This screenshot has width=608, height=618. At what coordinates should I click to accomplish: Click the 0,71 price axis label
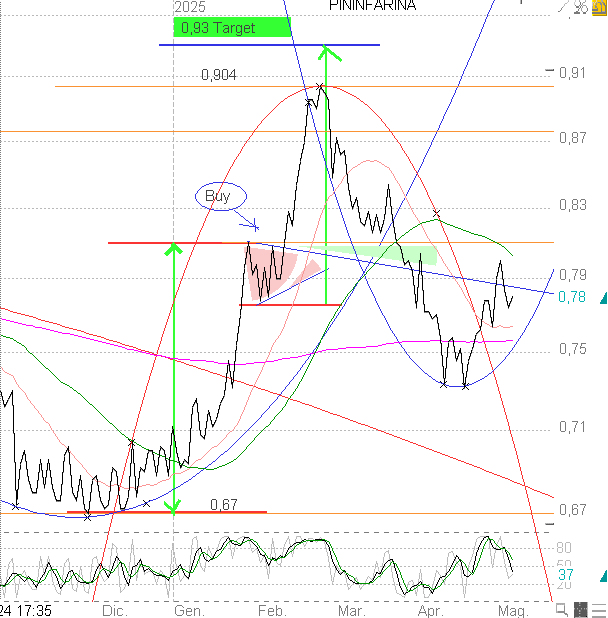click(572, 427)
